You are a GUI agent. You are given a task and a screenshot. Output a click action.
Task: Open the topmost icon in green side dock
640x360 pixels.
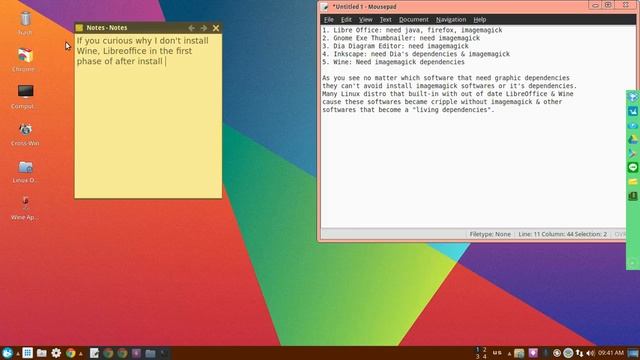[633, 97]
